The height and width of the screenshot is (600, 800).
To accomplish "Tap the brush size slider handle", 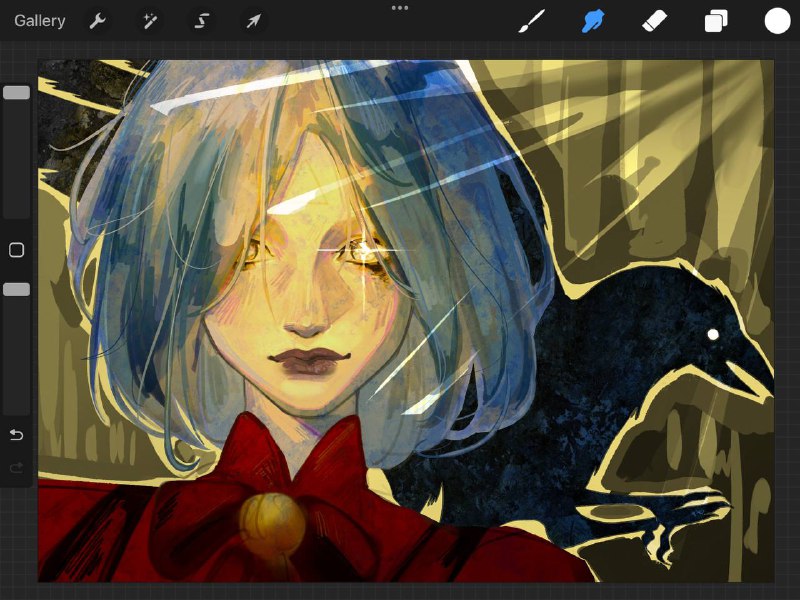I will (x=16, y=93).
